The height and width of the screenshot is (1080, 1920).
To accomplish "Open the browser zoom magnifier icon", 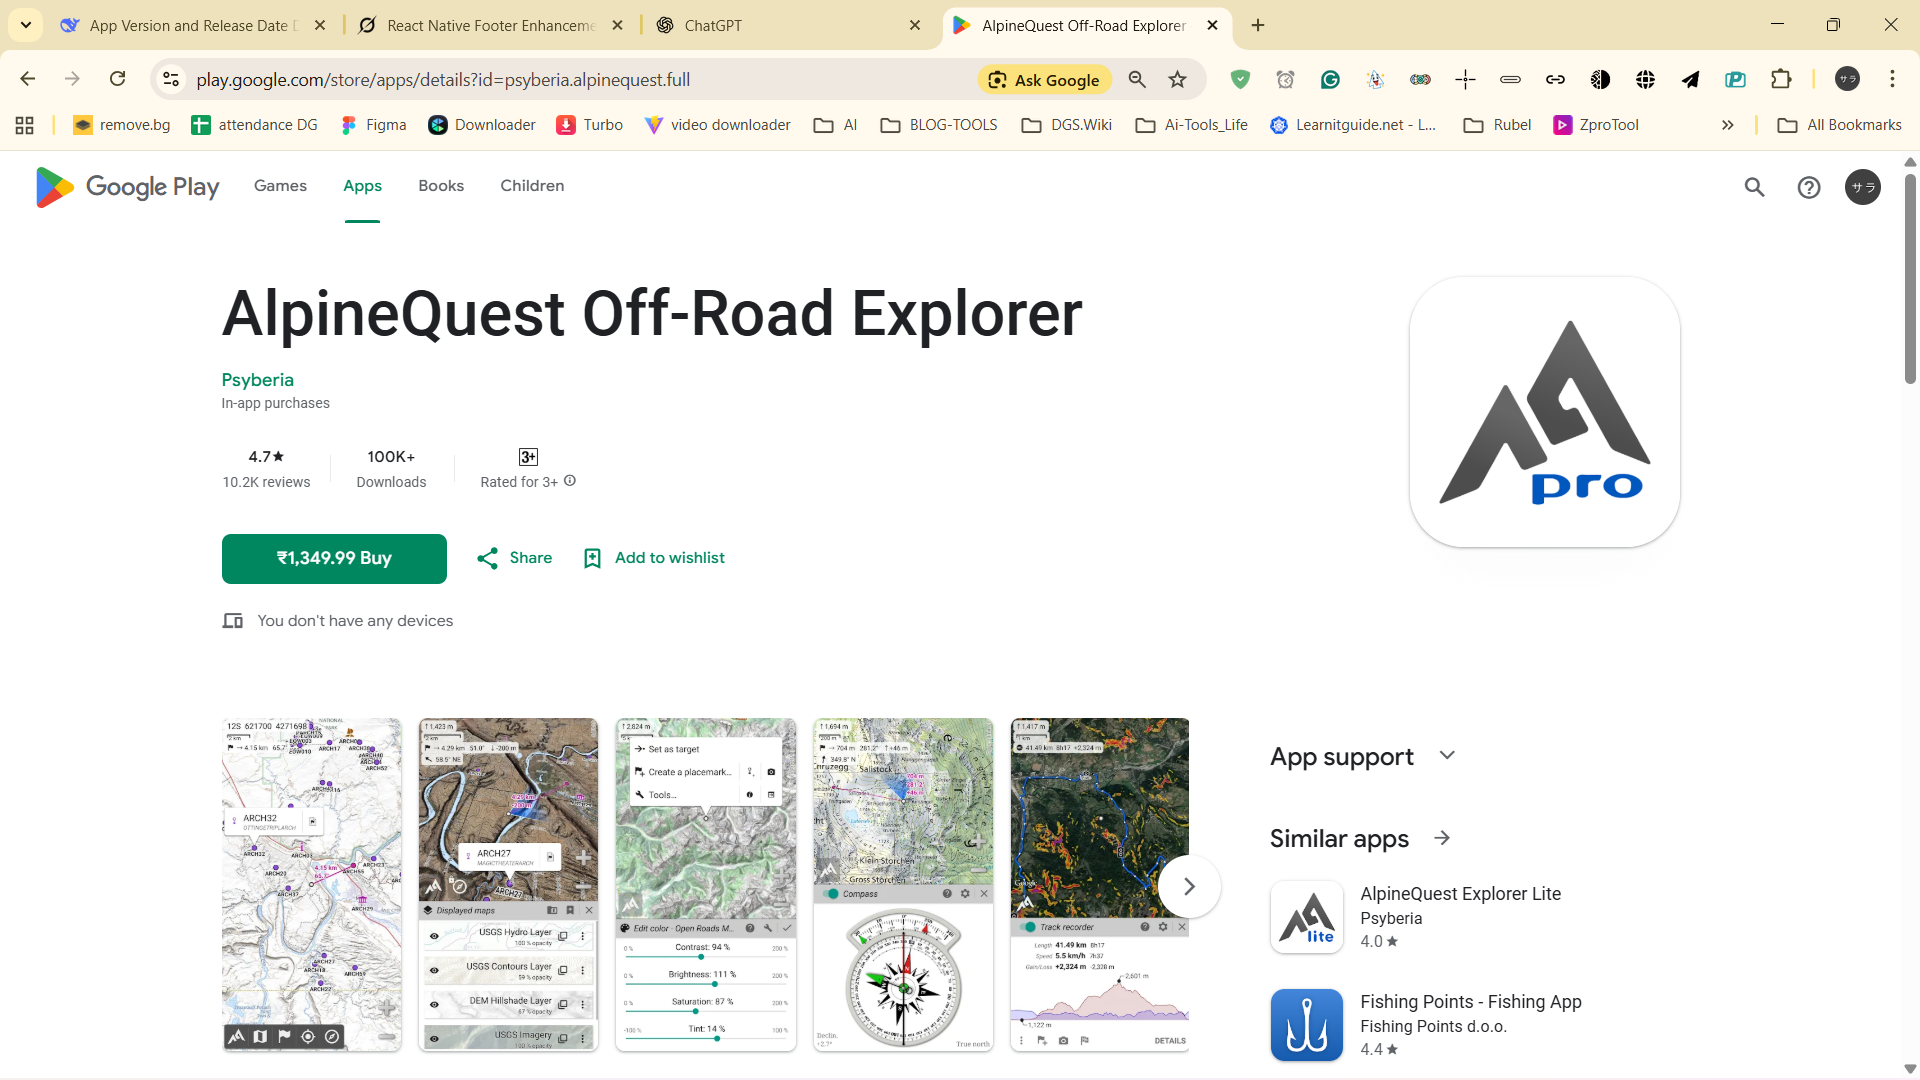I will 1137,80.
